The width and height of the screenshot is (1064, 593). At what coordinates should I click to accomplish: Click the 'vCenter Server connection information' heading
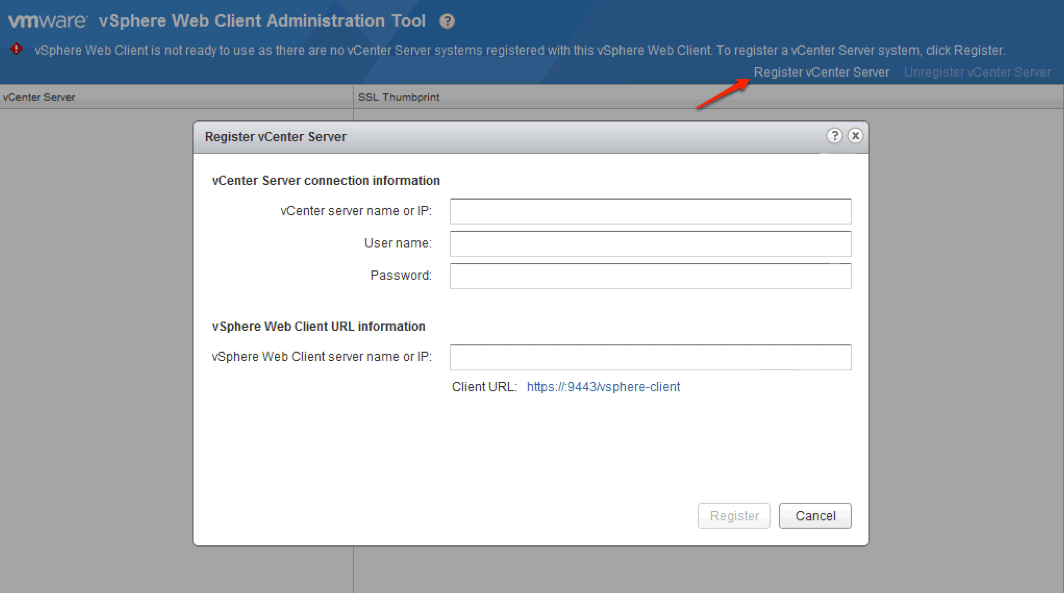point(326,180)
